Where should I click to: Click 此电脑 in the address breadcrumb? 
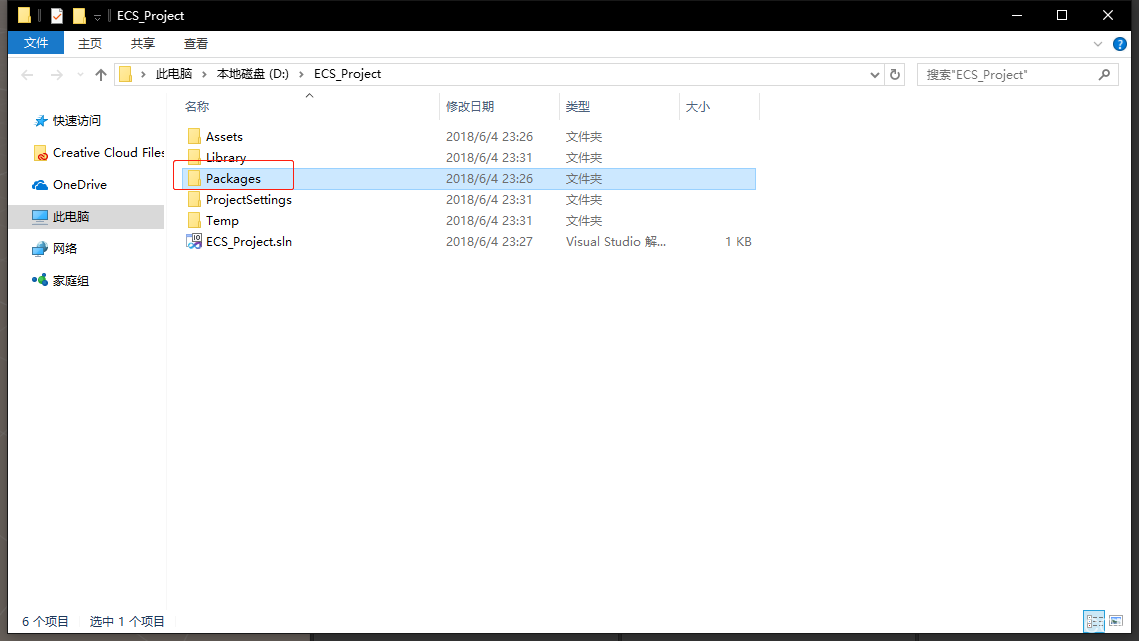point(174,74)
